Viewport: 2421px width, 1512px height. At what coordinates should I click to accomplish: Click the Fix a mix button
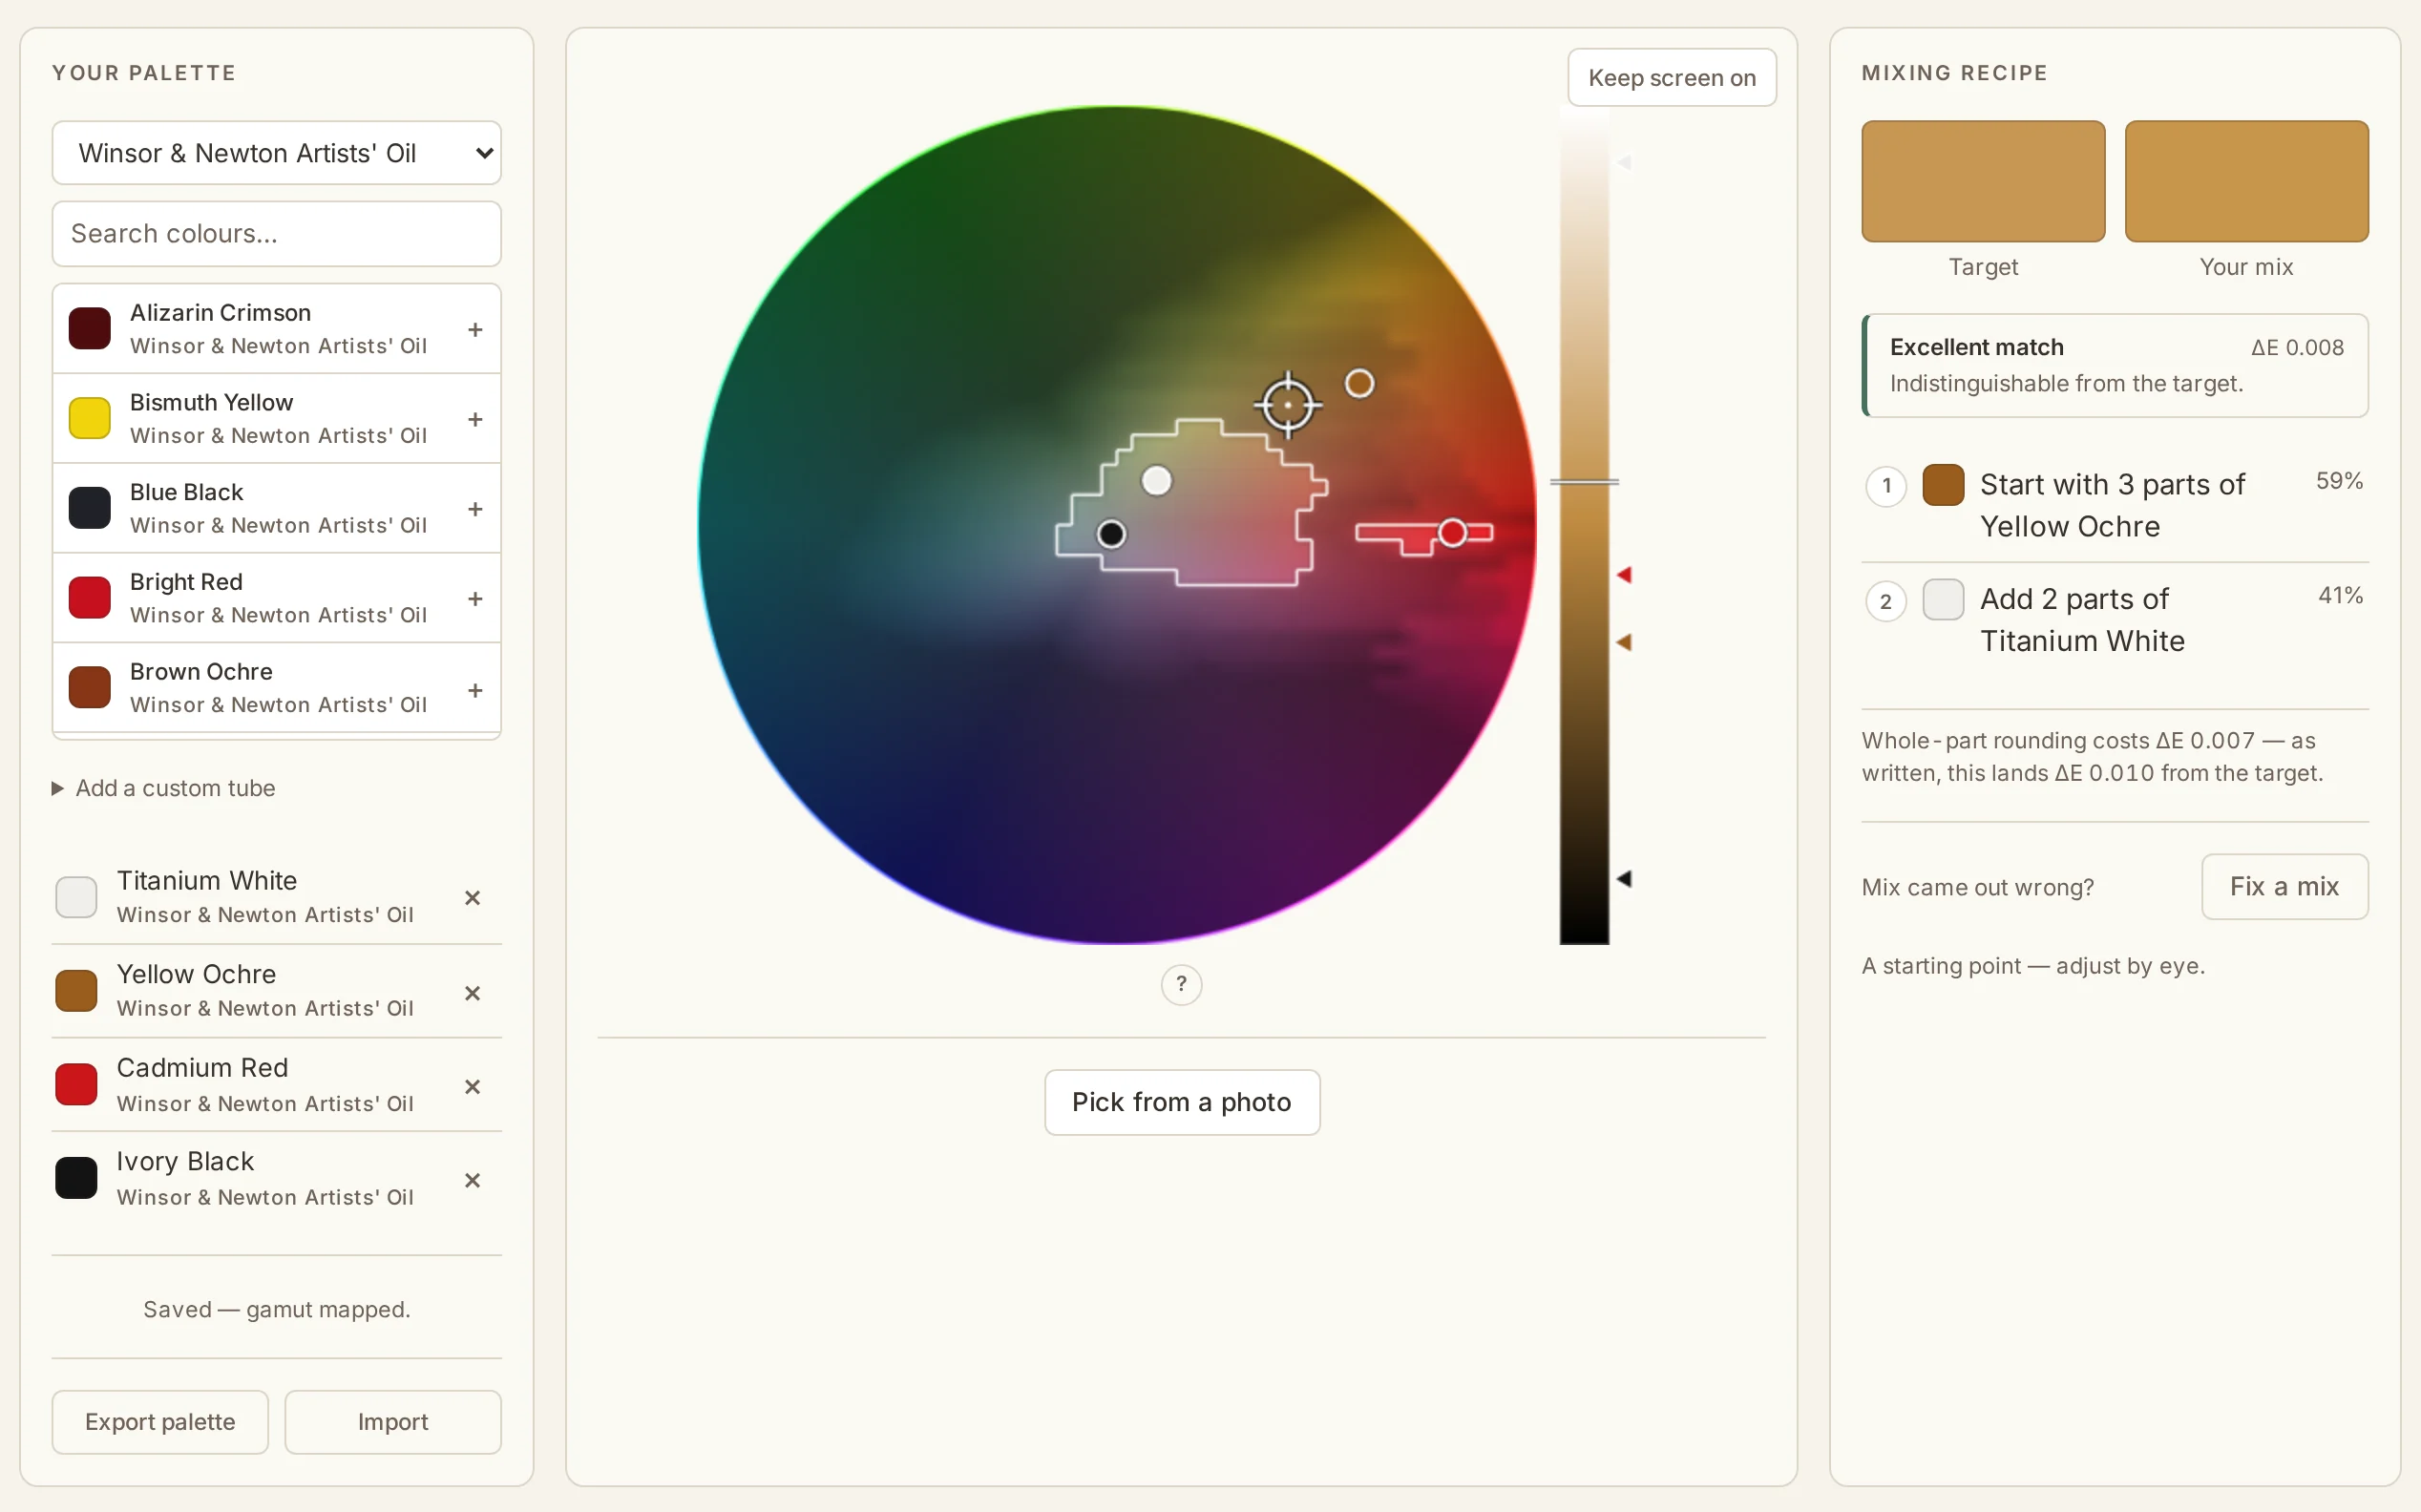coord(2284,886)
